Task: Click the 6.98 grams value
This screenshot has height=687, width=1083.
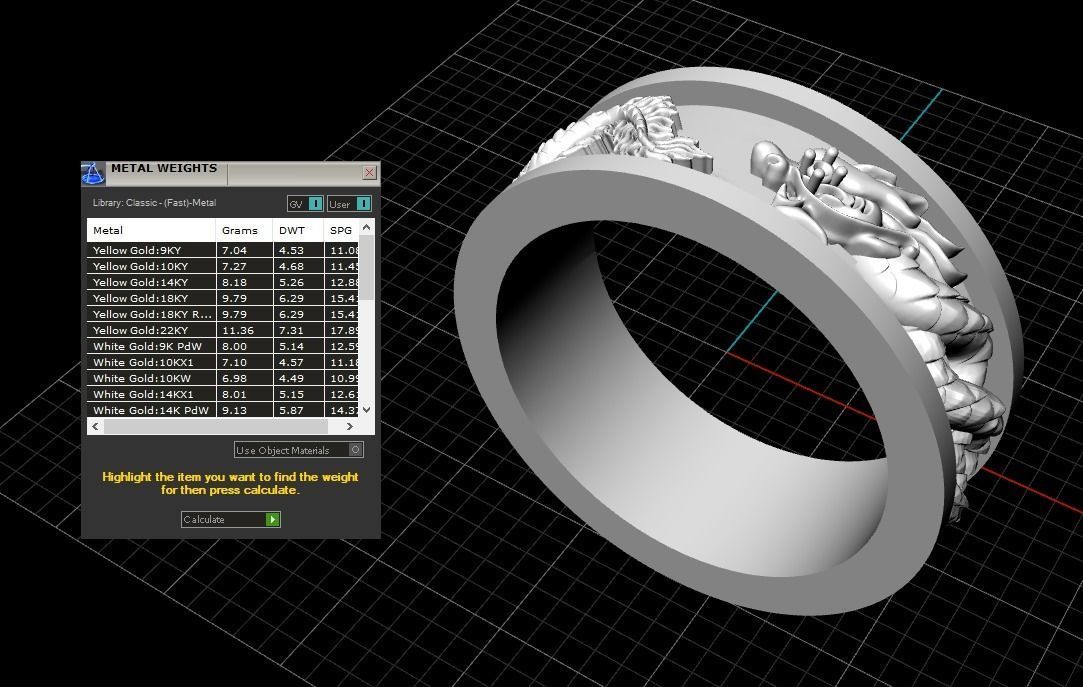Action: 234,378
